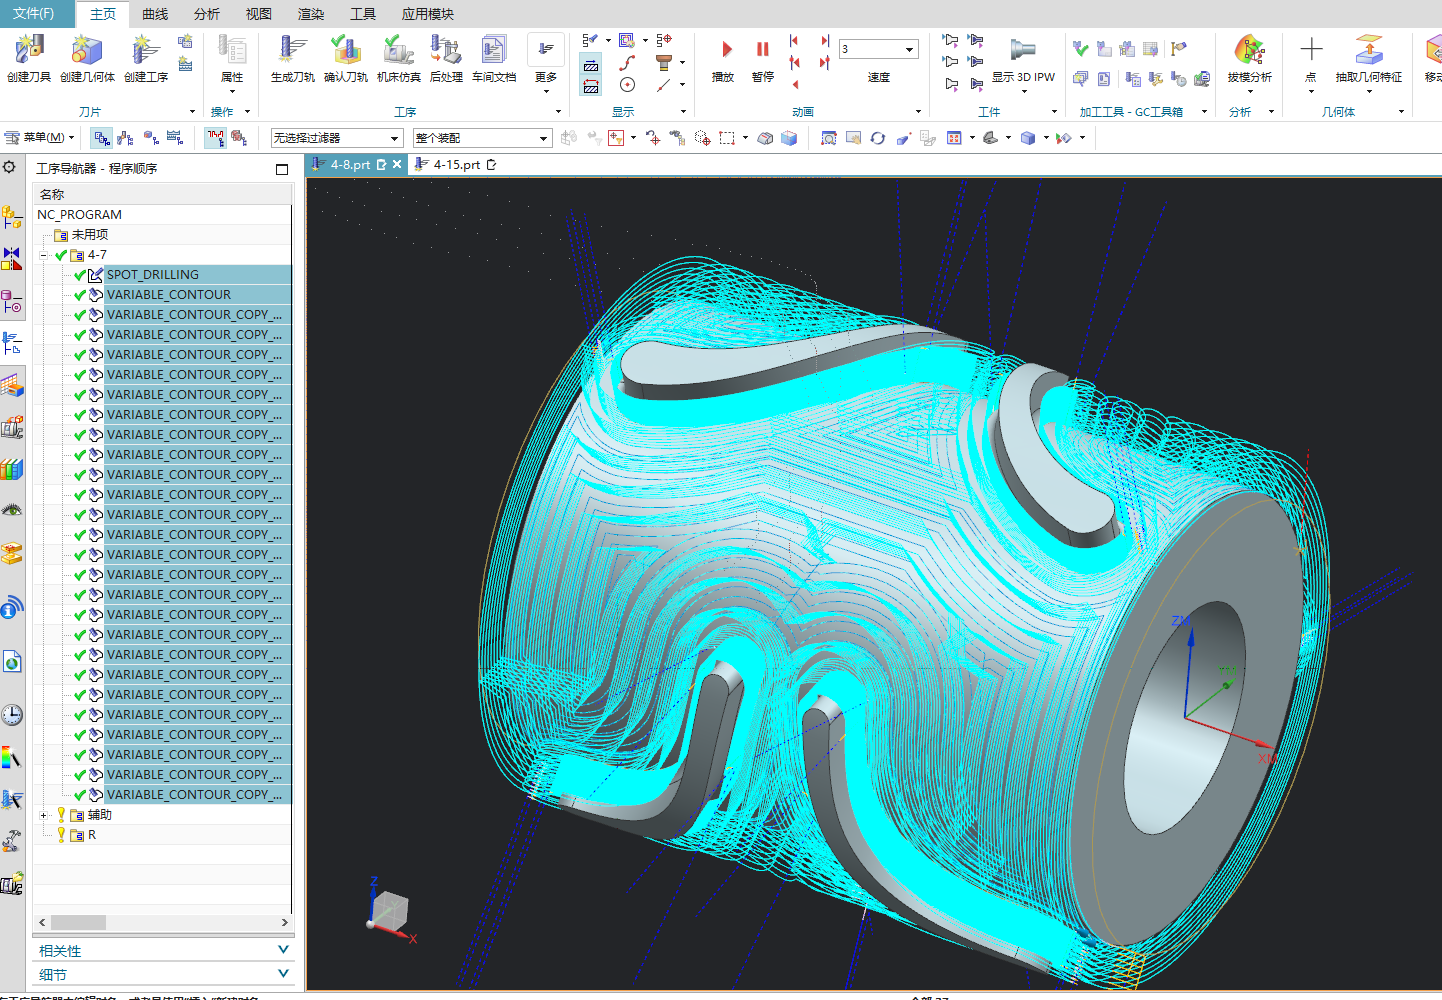Collapse the 4-7 program group
Image resolution: width=1442 pixels, height=1000 pixels.
click(44, 255)
